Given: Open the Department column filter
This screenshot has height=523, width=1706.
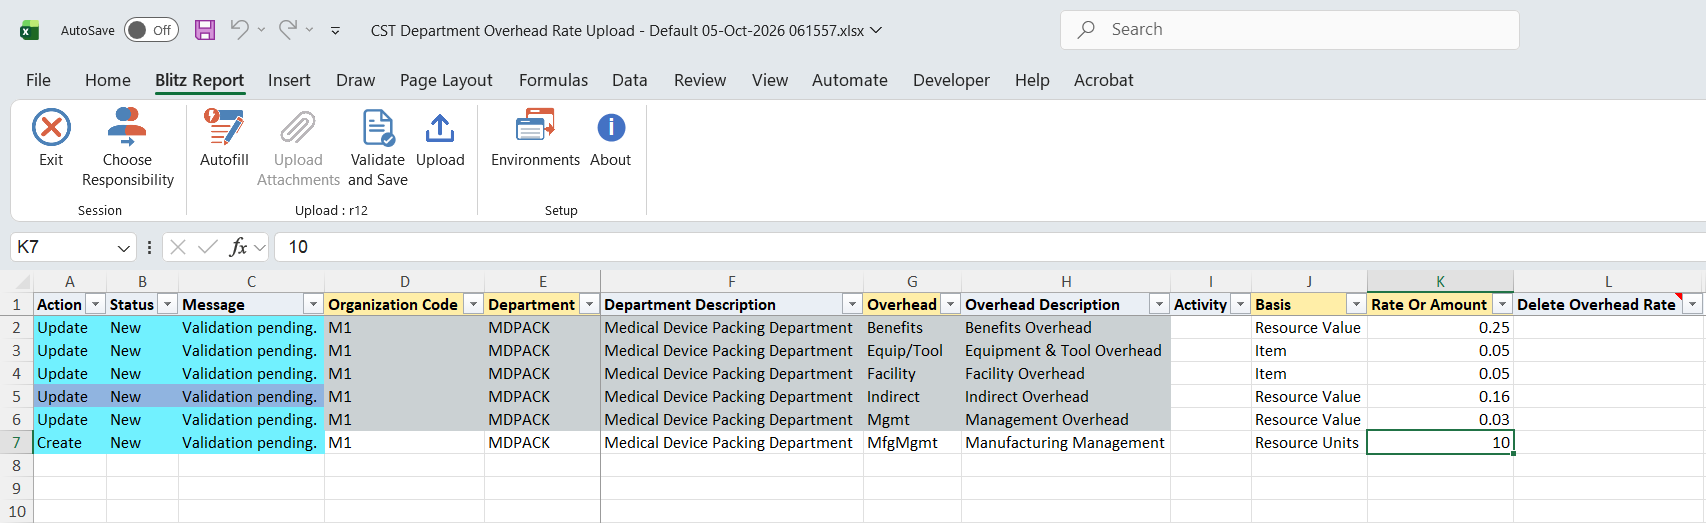Looking at the screenshot, I should click(x=589, y=304).
